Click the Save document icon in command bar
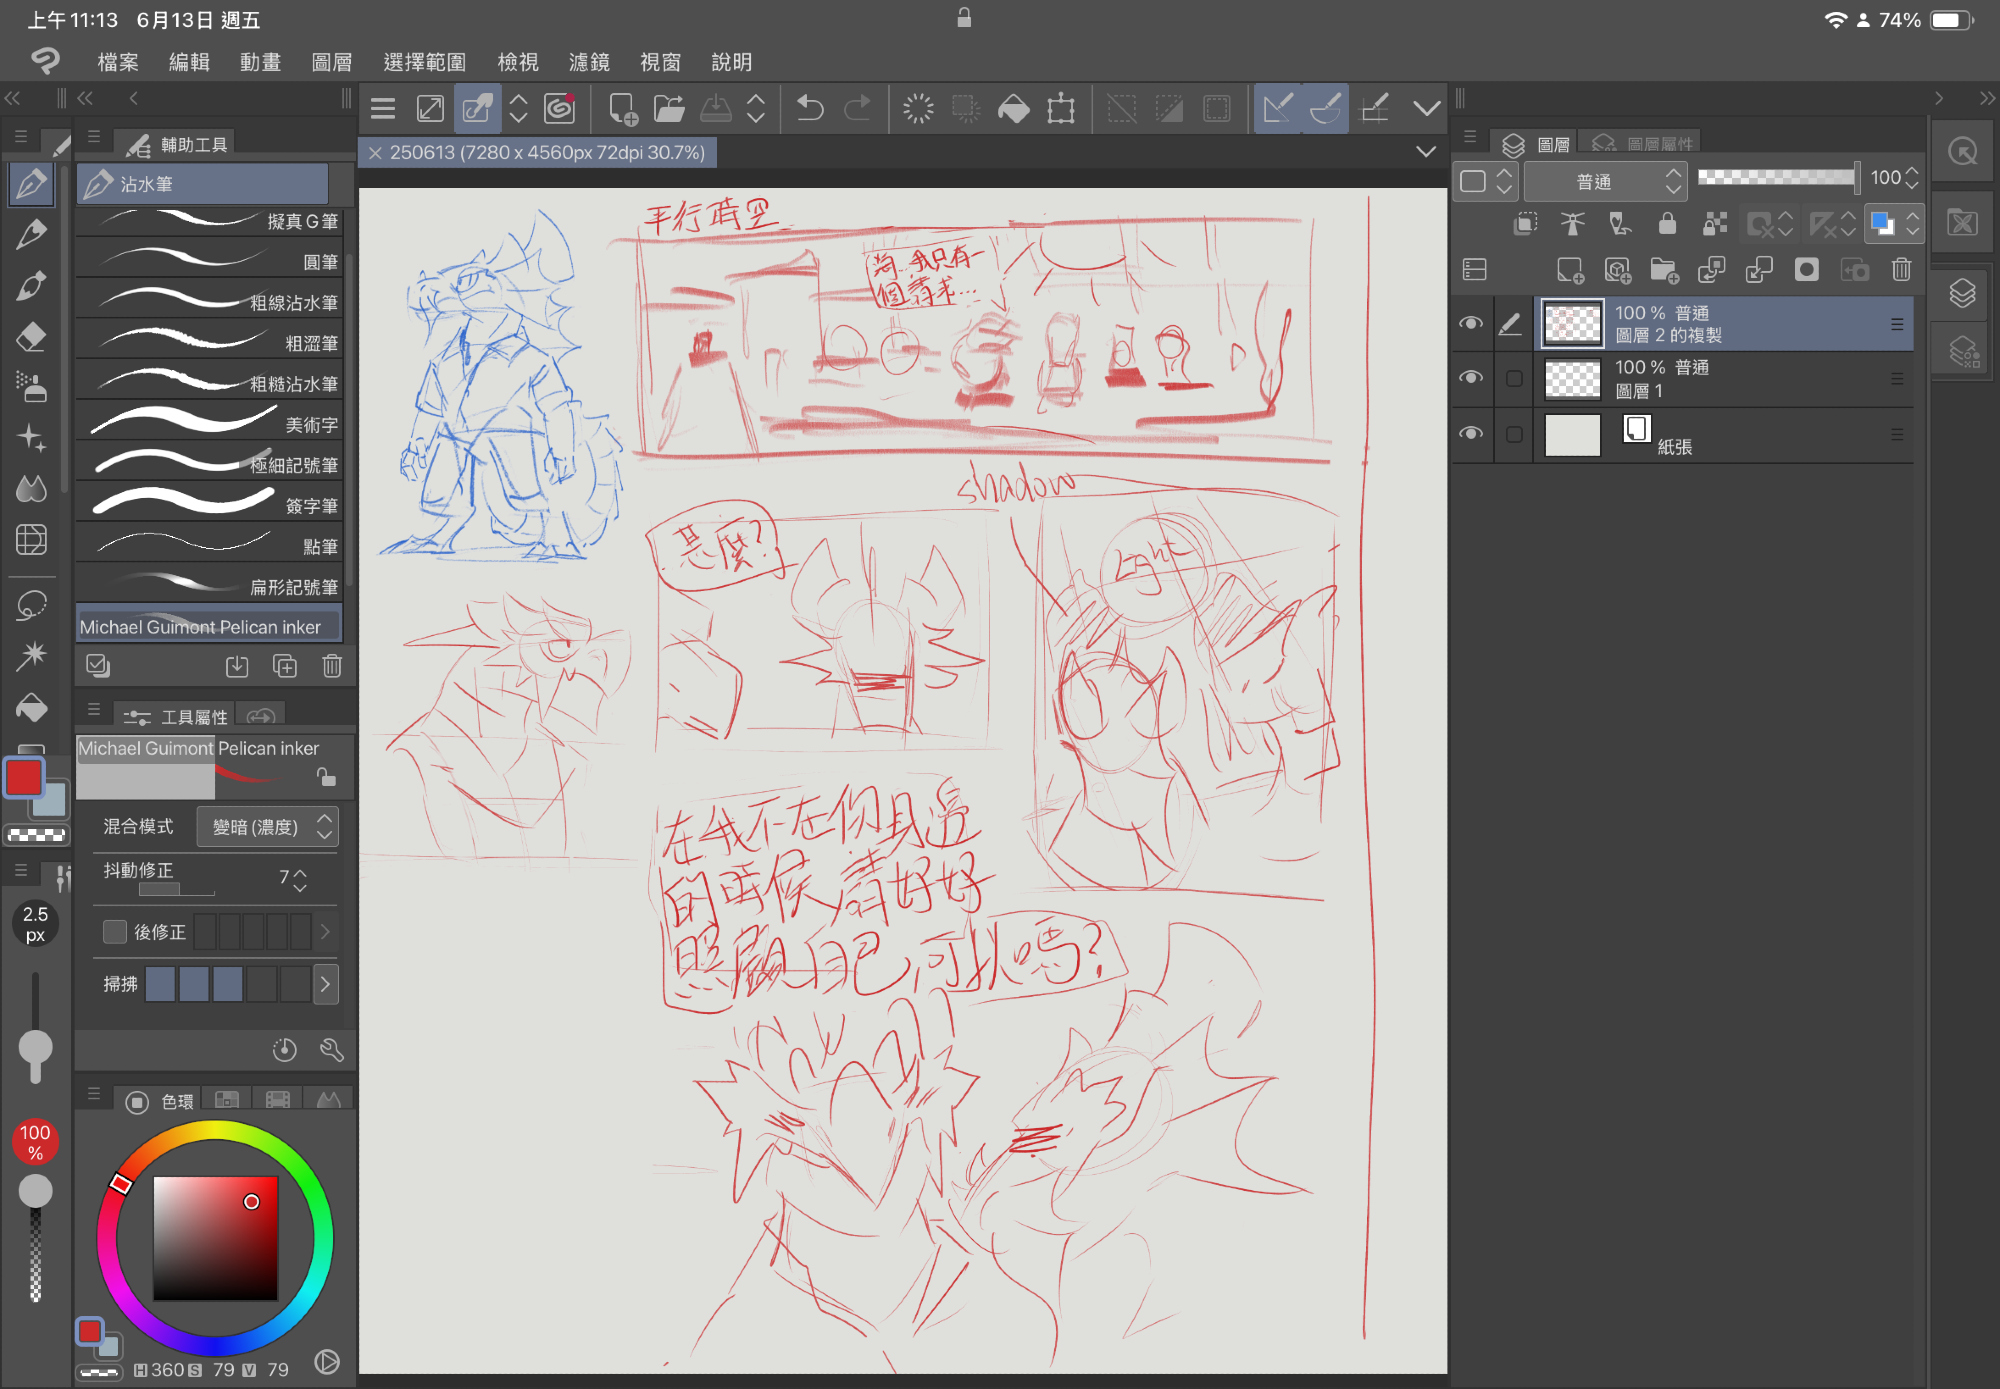This screenshot has height=1389, width=2000. click(716, 108)
